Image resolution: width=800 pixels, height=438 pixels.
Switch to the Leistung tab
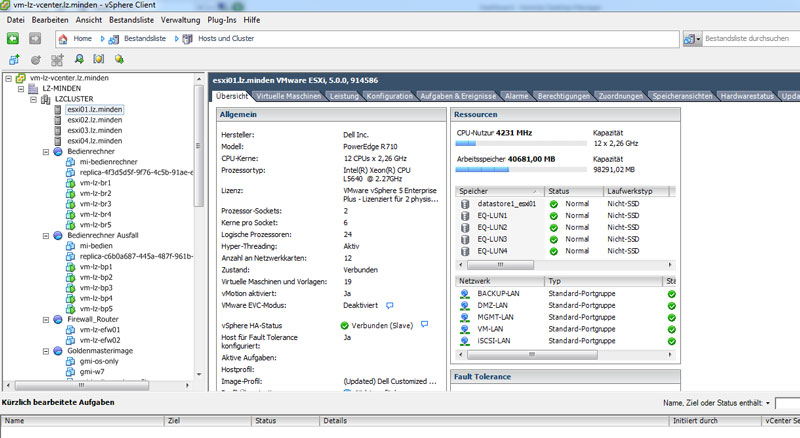click(344, 96)
